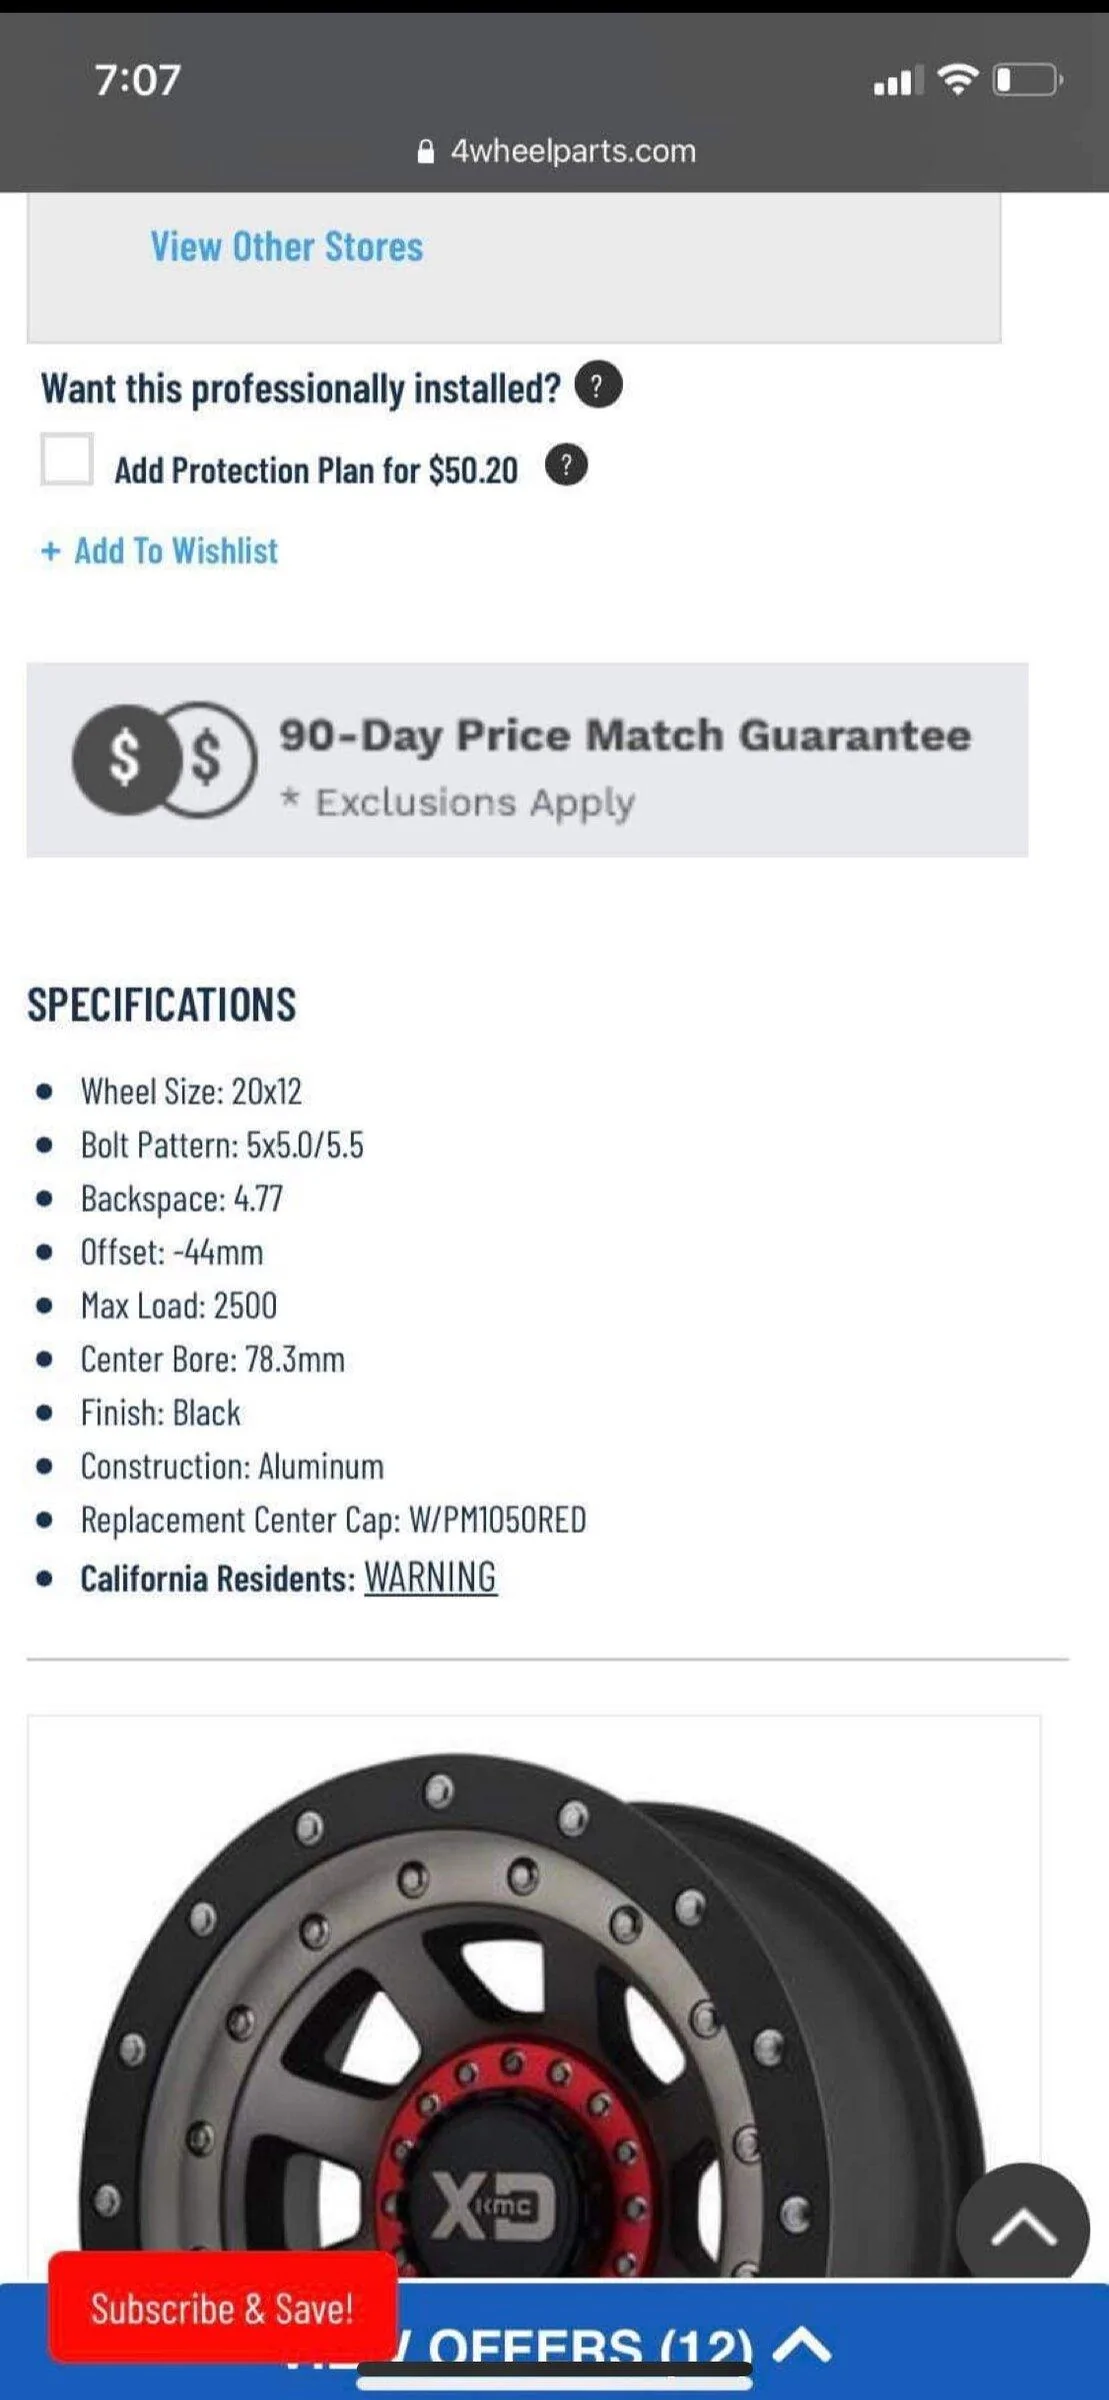Click the professional installation help icon
1109x2400 pixels.
pos(598,386)
